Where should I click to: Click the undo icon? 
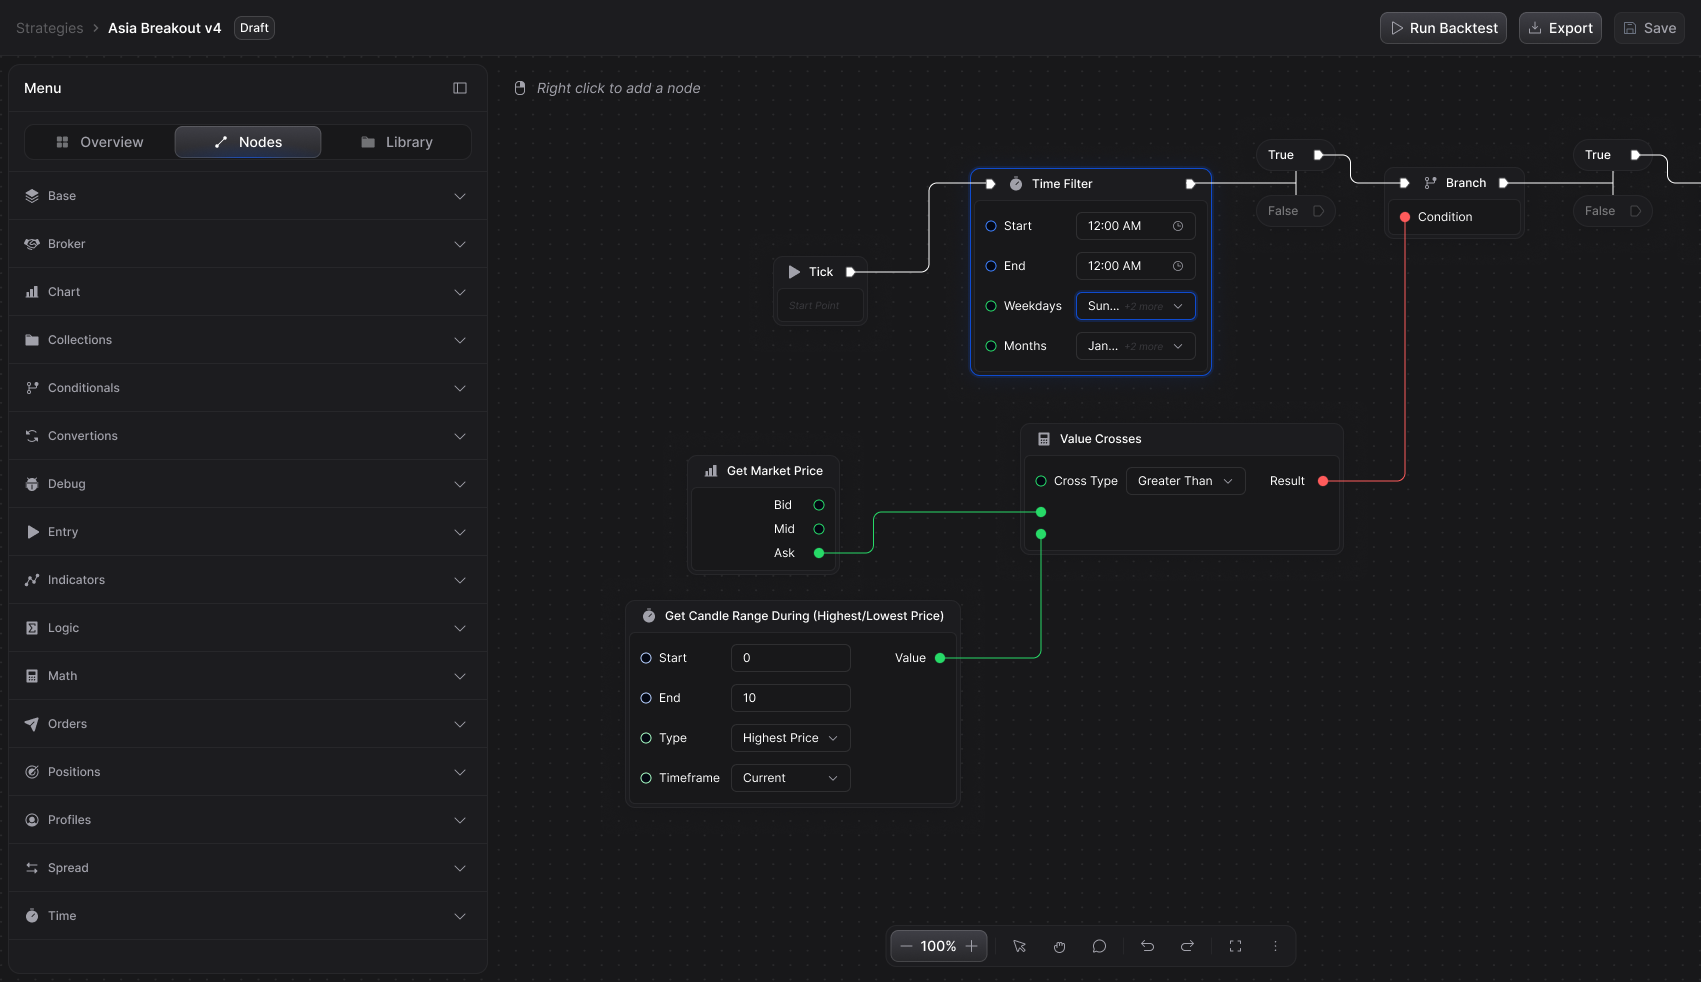[x=1147, y=946]
